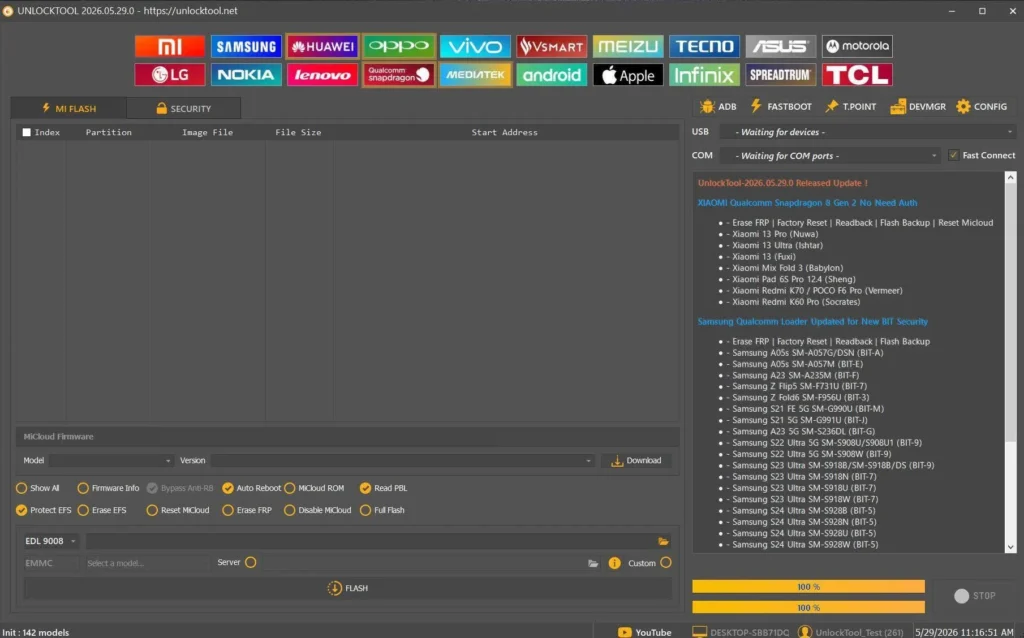Click the upper 100% progress bar

pos(808,586)
